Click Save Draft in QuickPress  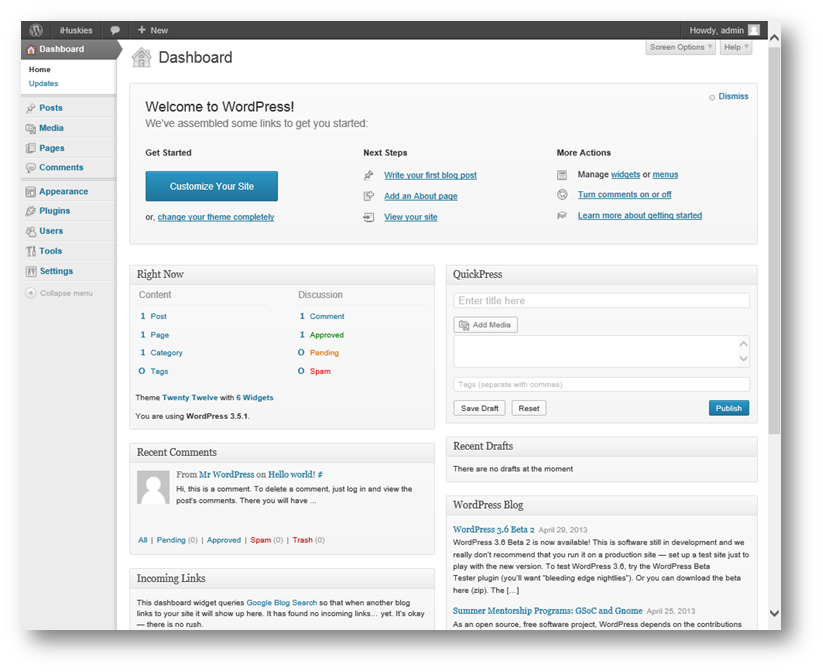point(479,408)
